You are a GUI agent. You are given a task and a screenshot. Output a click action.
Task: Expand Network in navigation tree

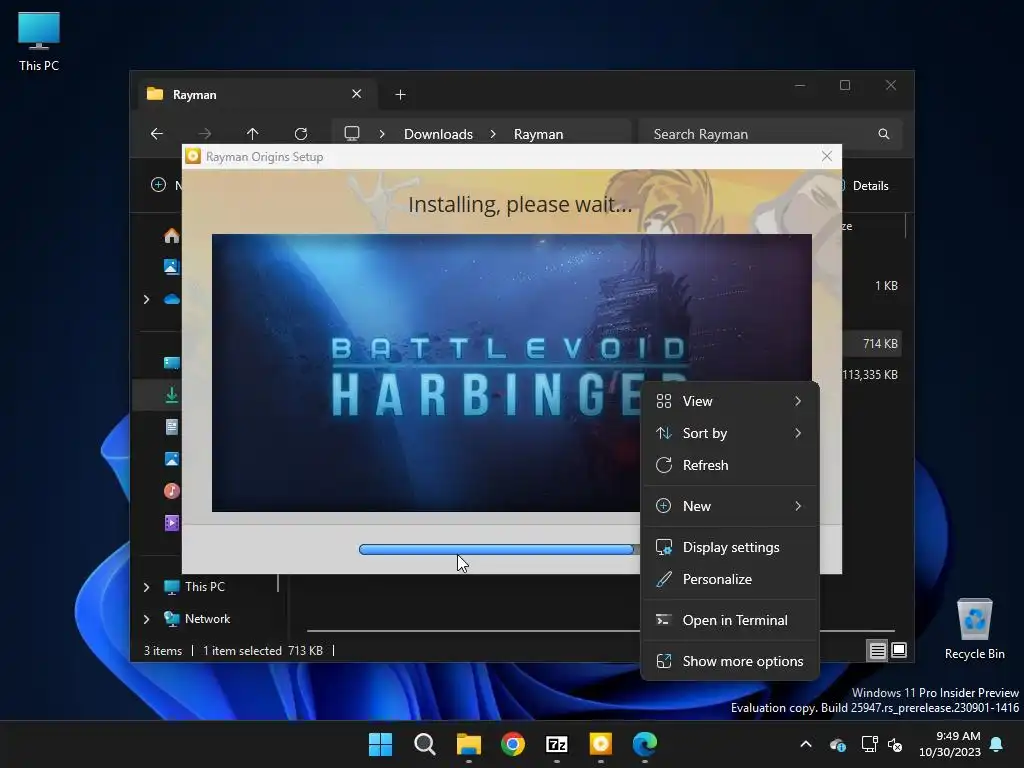146,619
